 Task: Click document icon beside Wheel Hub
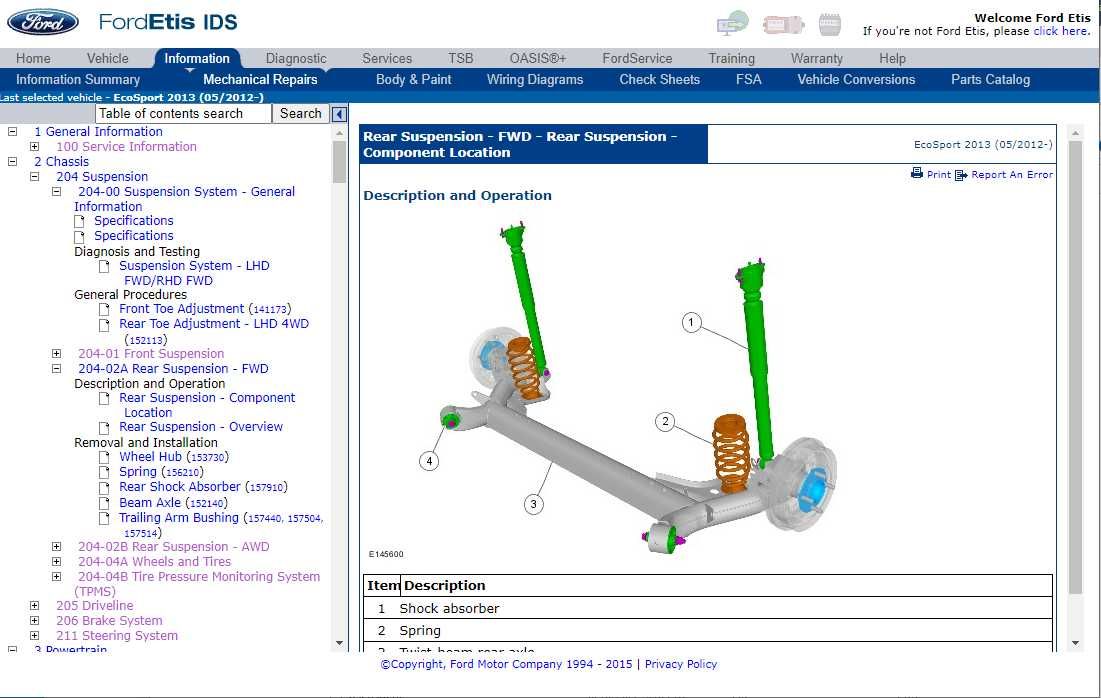click(104, 457)
